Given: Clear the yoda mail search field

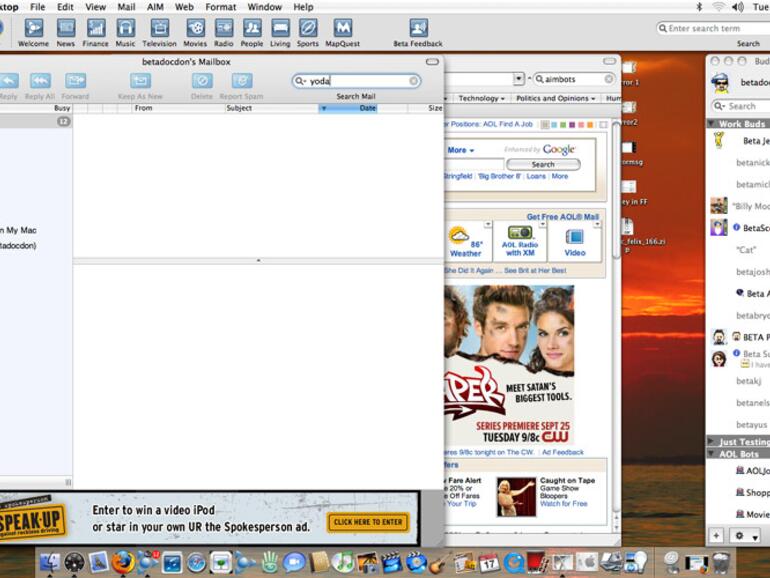Looking at the screenshot, I should [413, 81].
